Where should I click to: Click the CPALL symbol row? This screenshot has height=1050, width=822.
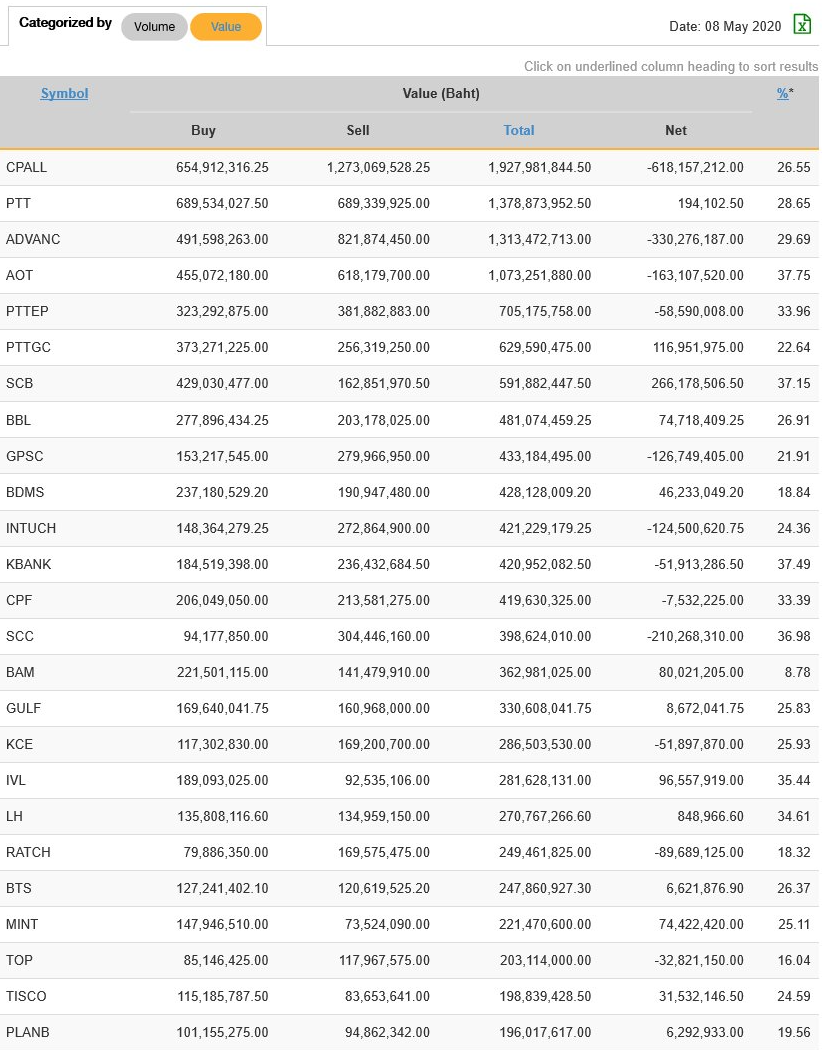click(x=27, y=167)
